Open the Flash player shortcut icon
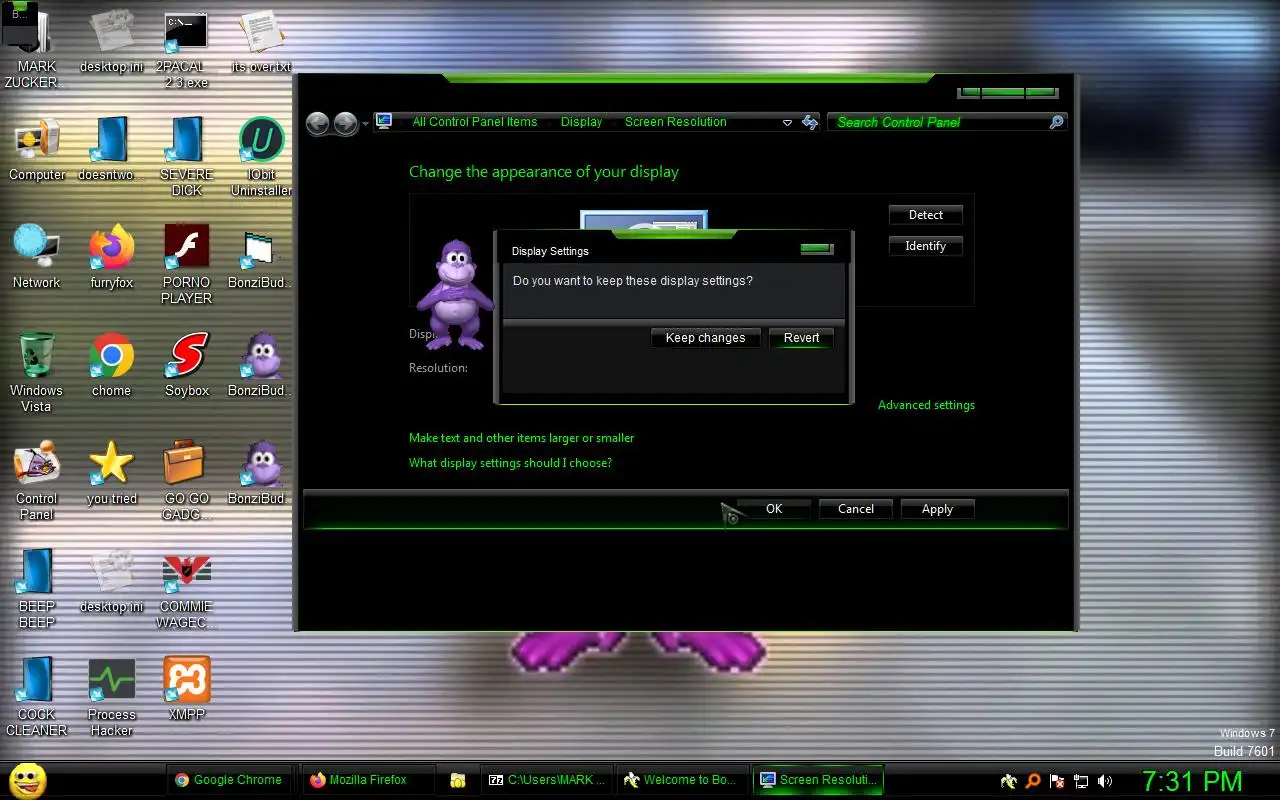The height and width of the screenshot is (800, 1280). click(x=186, y=265)
